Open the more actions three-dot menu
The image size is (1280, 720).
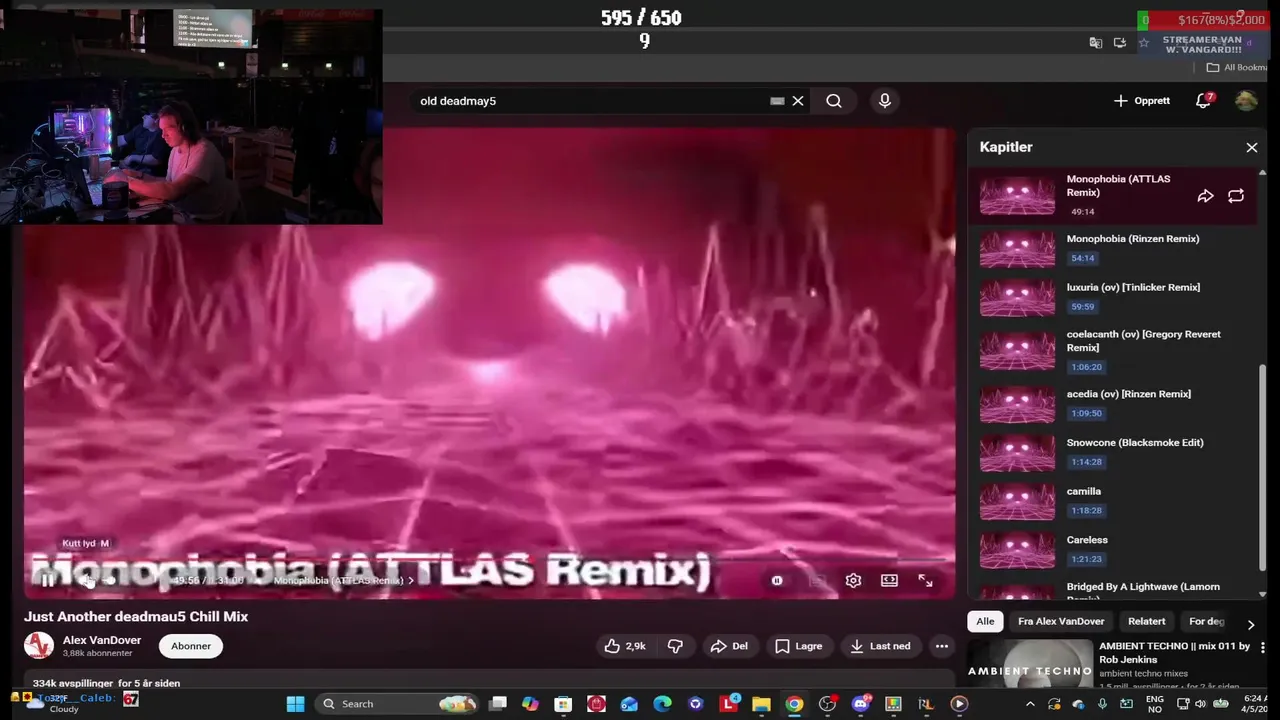click(942, 646)
